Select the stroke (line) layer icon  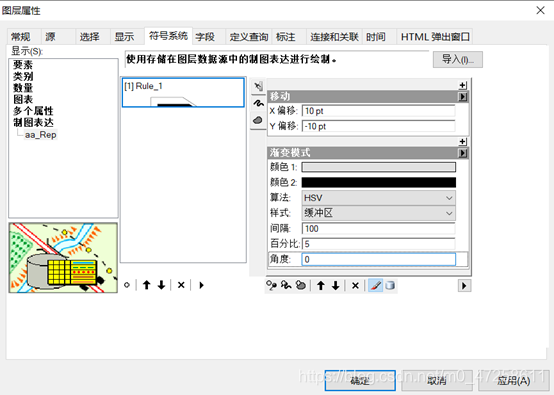(x=258, y=103)
